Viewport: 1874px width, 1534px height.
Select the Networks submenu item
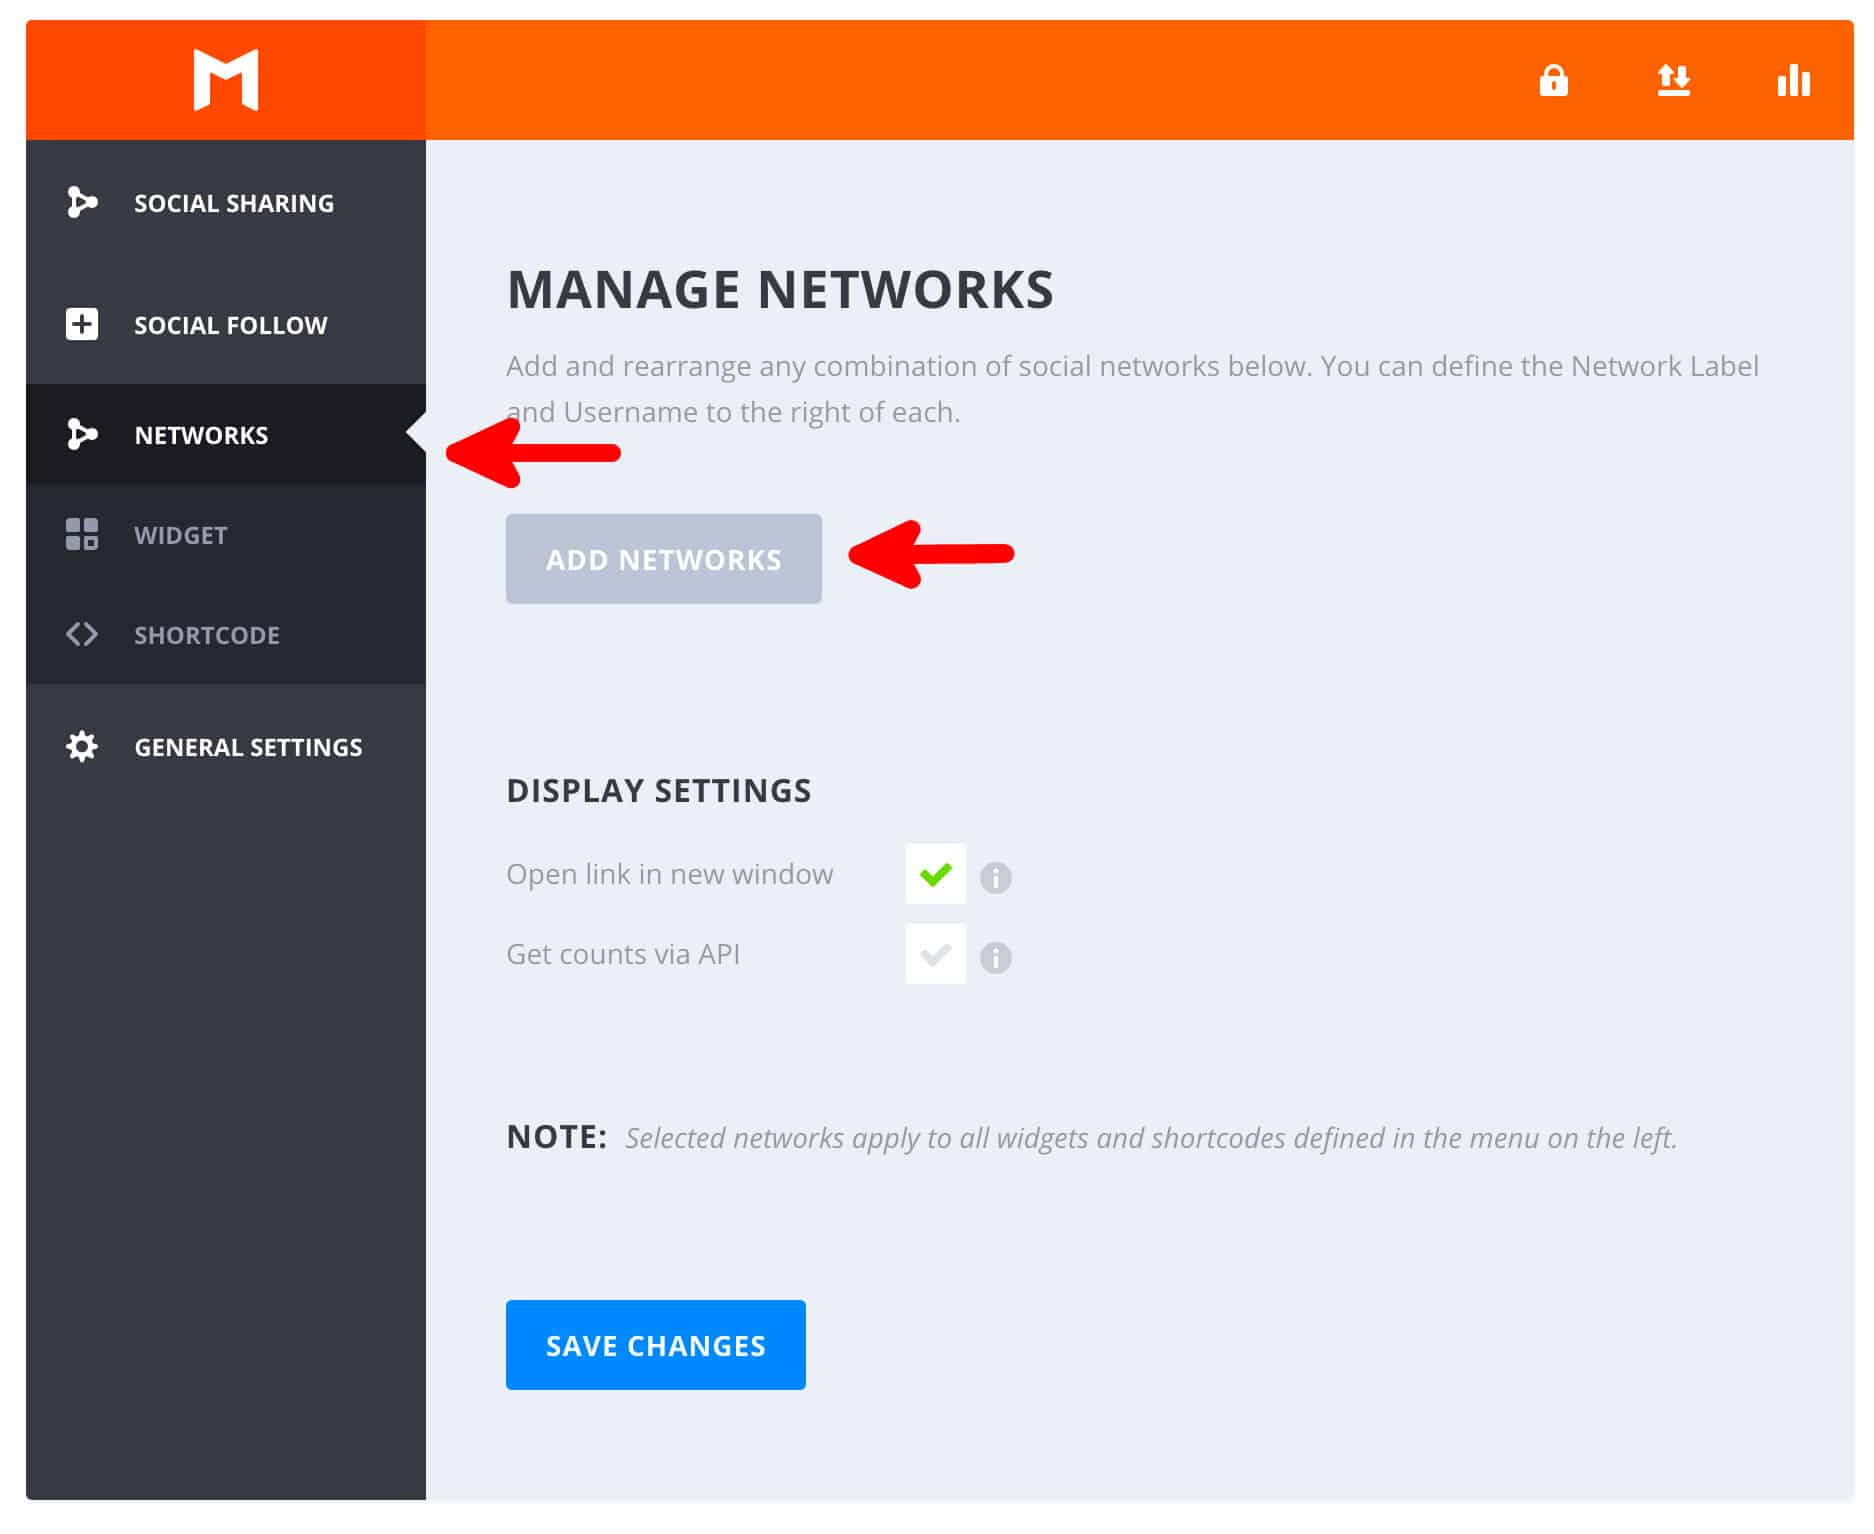click(226, 435)
